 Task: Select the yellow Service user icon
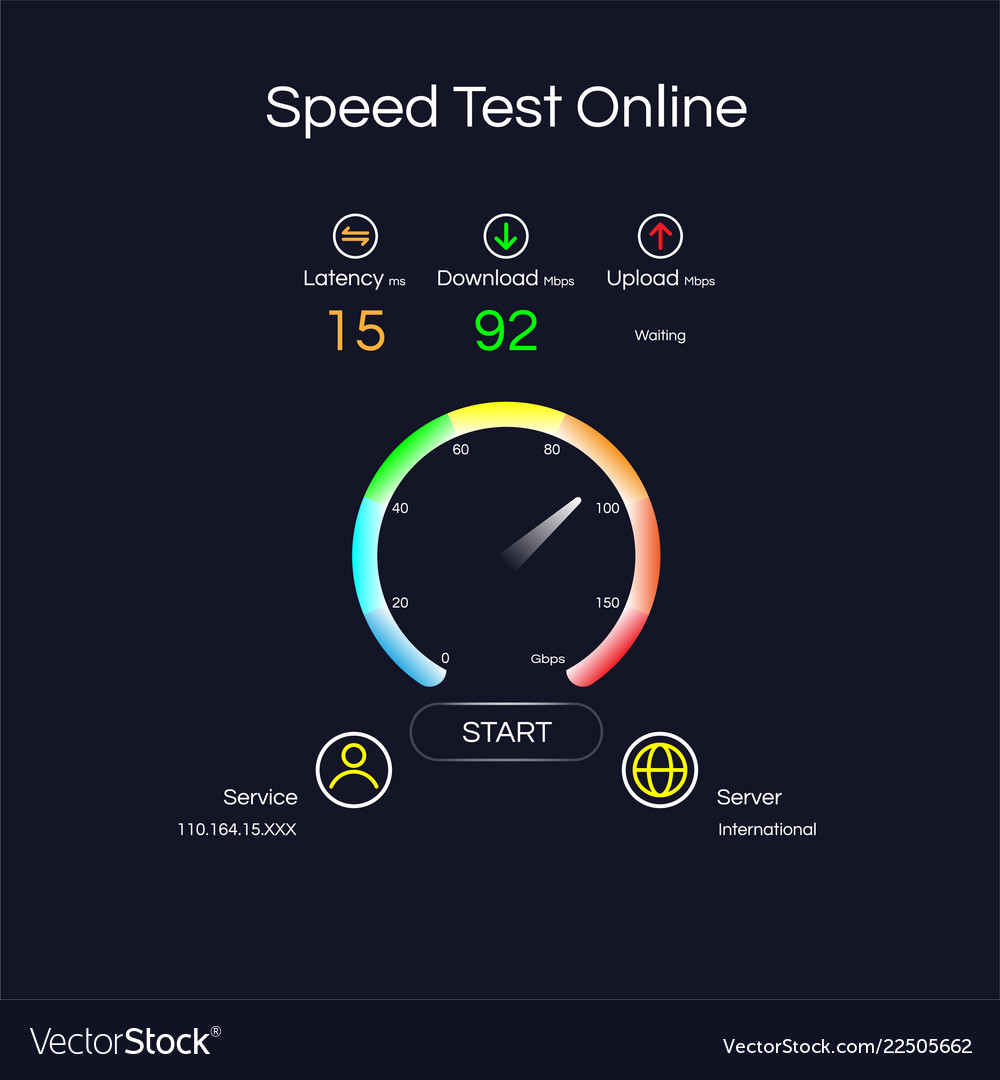(354, 770)
